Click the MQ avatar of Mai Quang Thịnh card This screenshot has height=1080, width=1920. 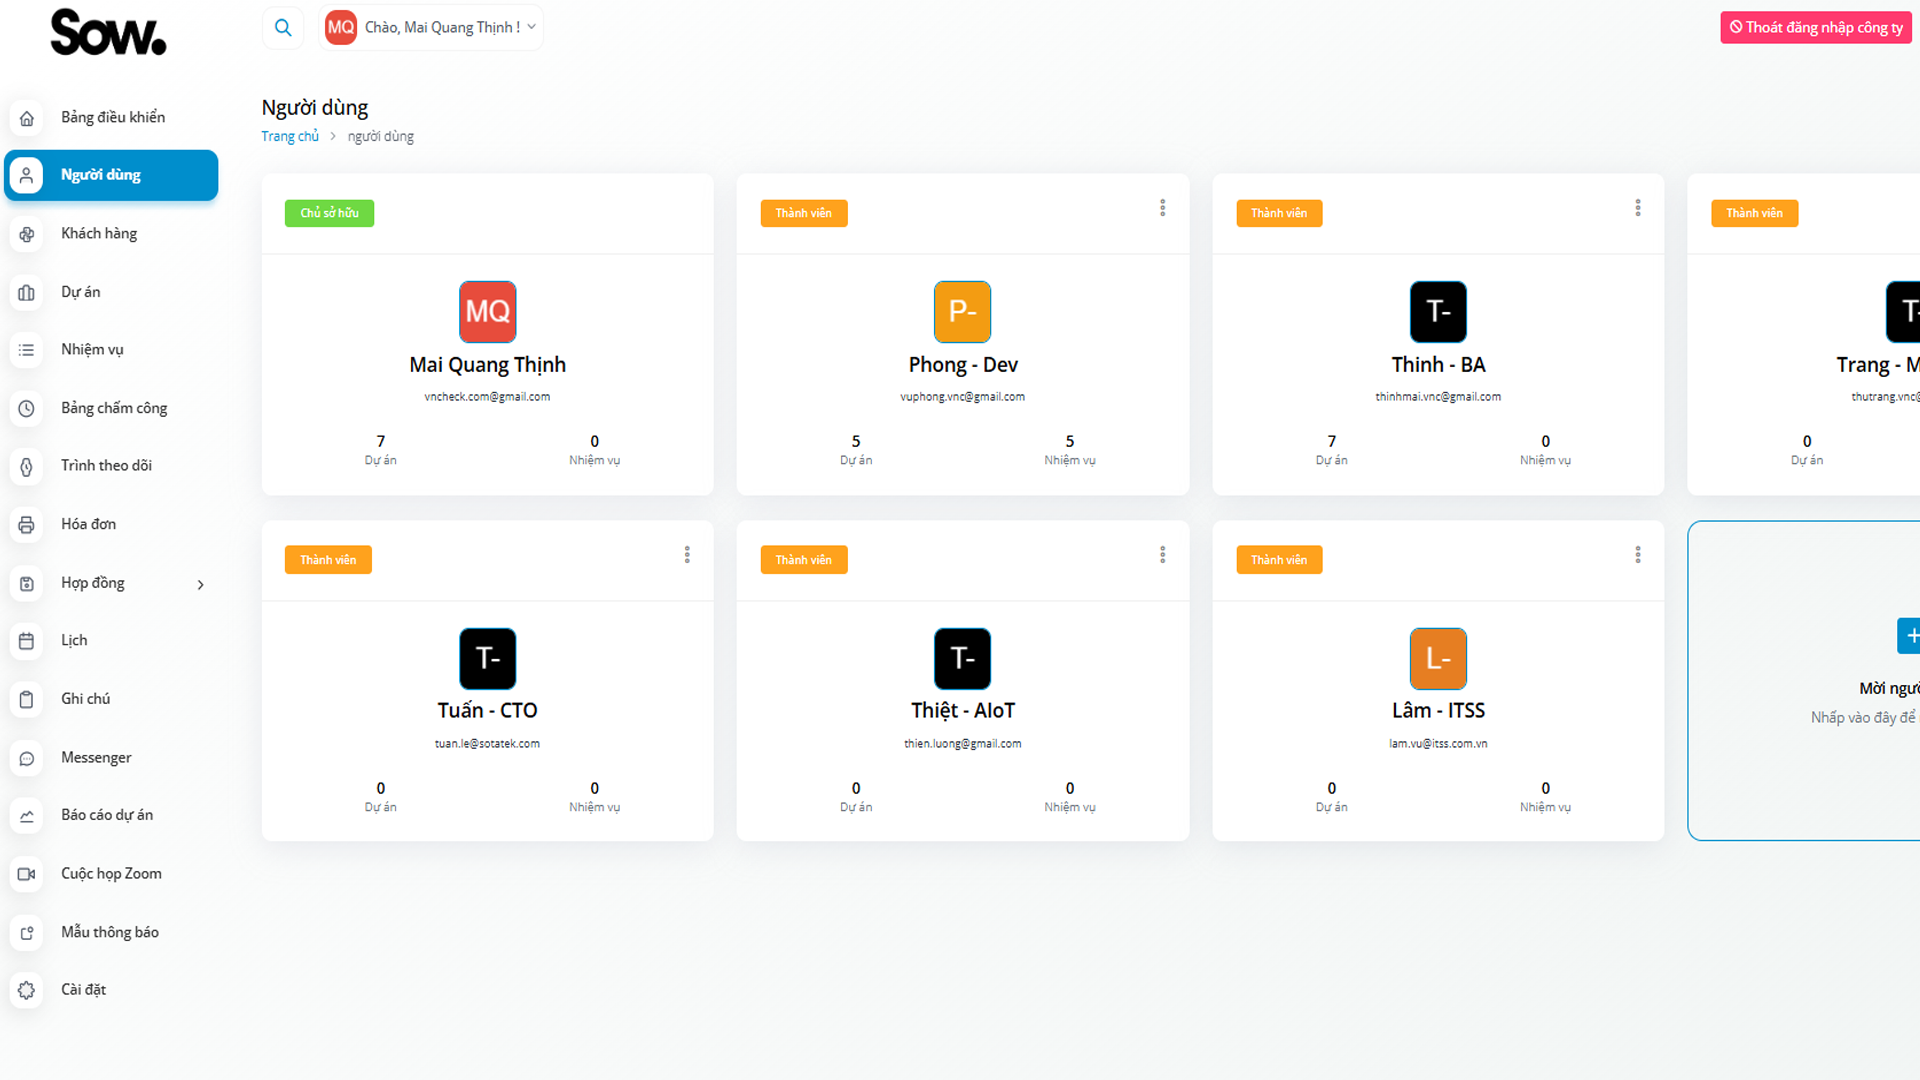point(487,312)
